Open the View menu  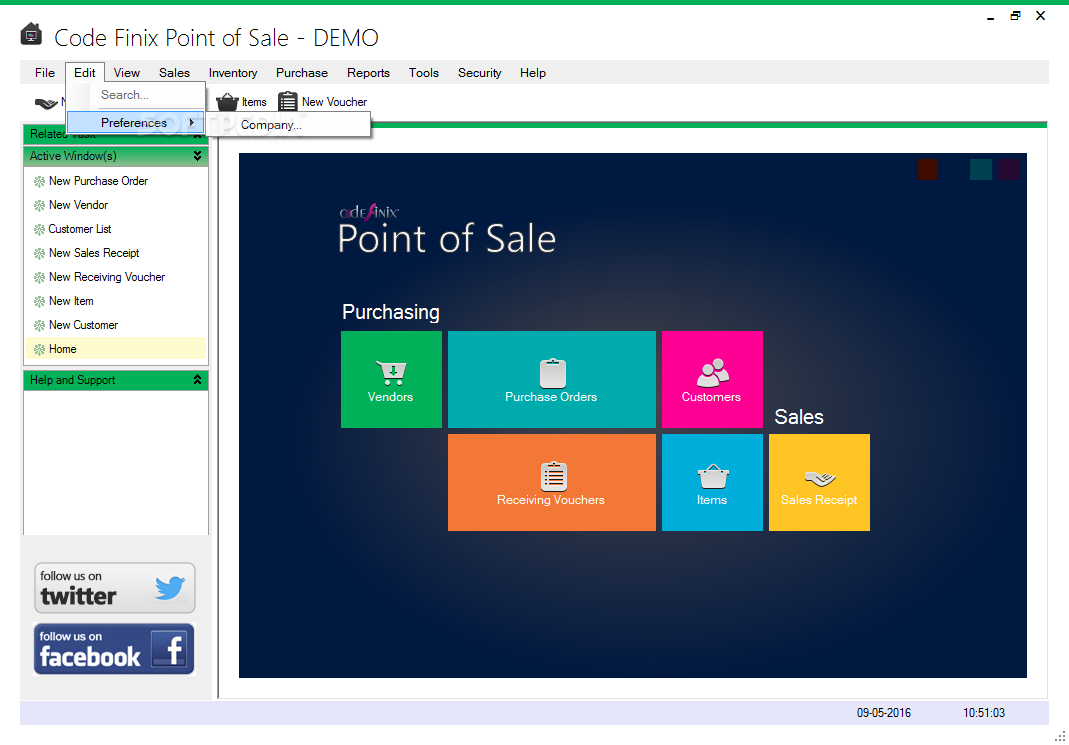[127, 73]
